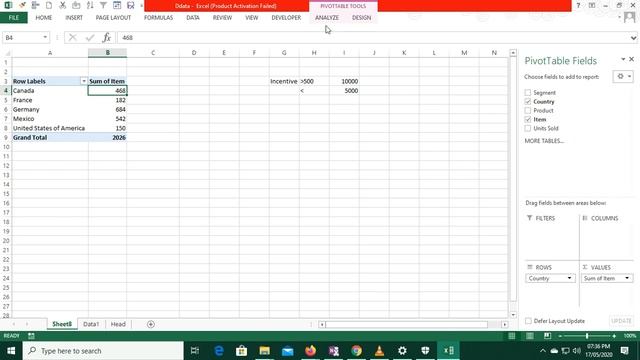Viewport: 640px width, 360px height.
Task: Open the Name Box dropdown arrow
Action: [45, 38]
